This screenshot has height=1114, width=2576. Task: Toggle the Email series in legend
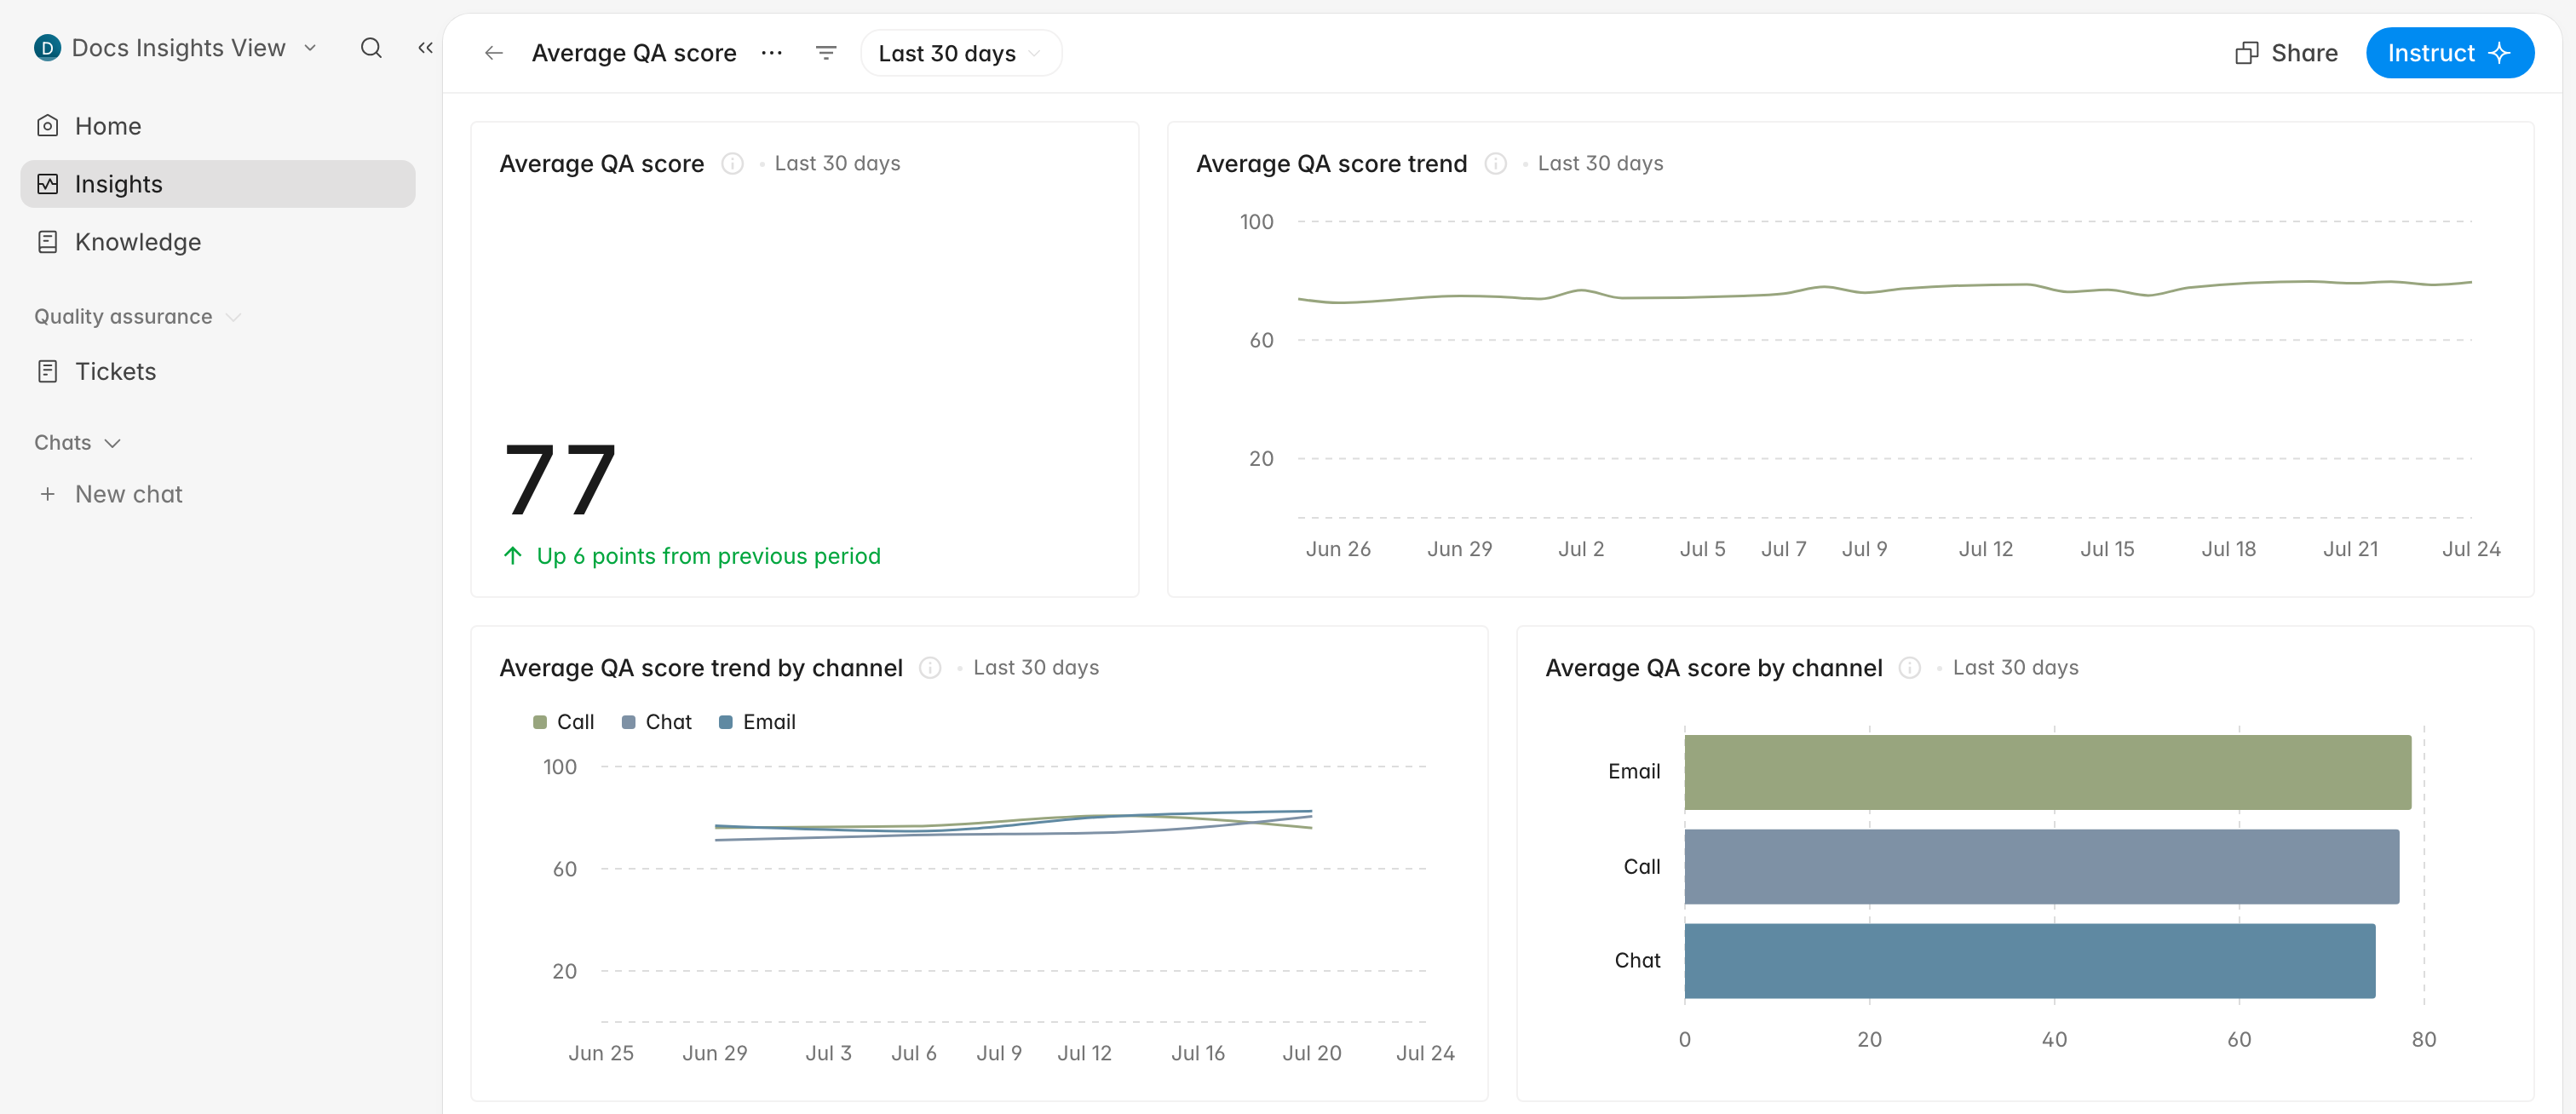(x=757, y=722)
